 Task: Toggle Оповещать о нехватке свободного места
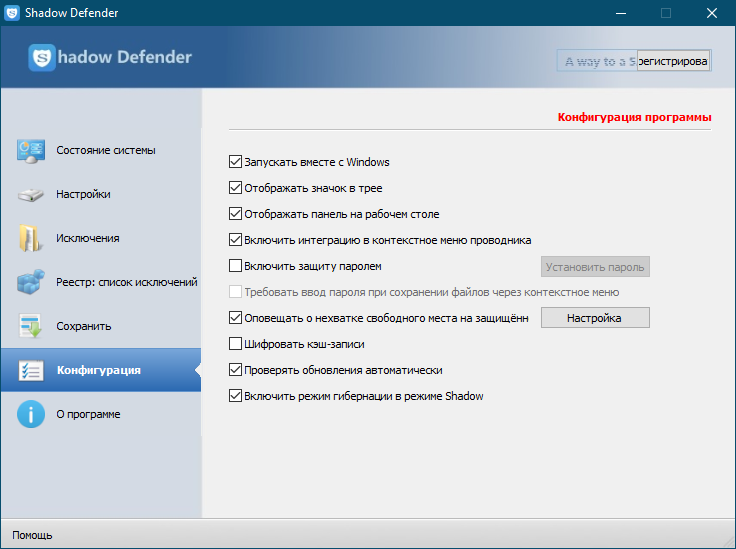[235, 318]
